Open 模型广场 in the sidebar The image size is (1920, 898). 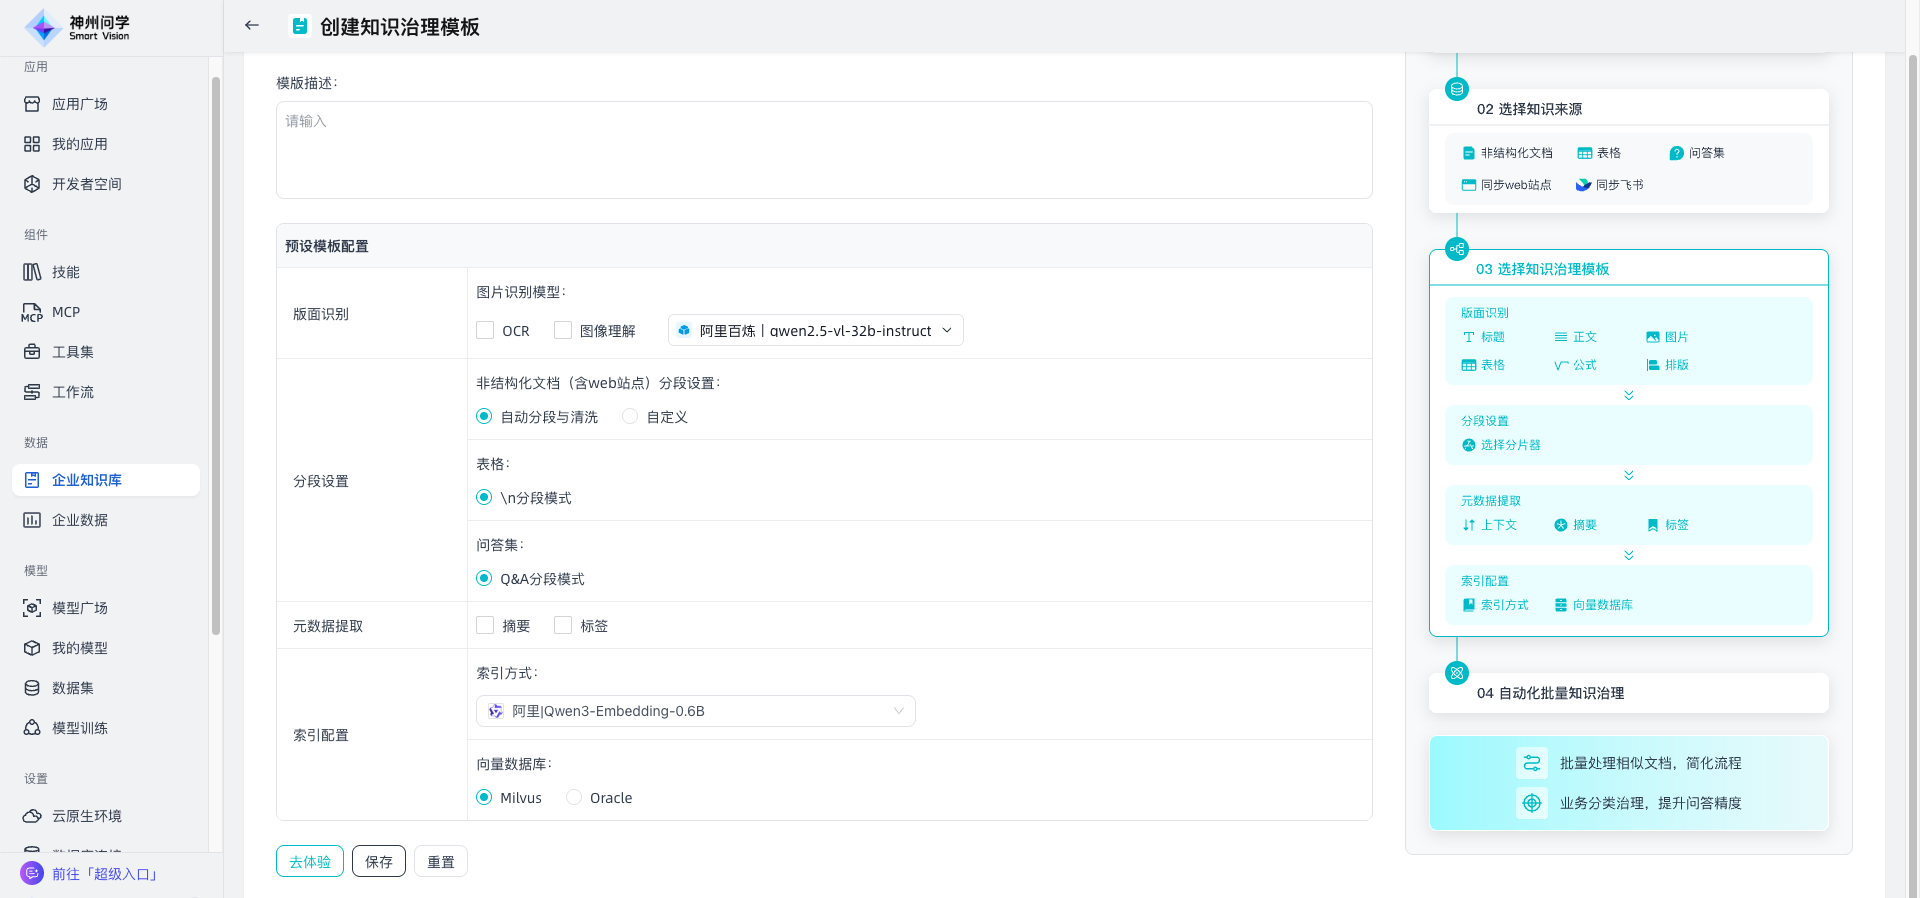click(80, 608)
